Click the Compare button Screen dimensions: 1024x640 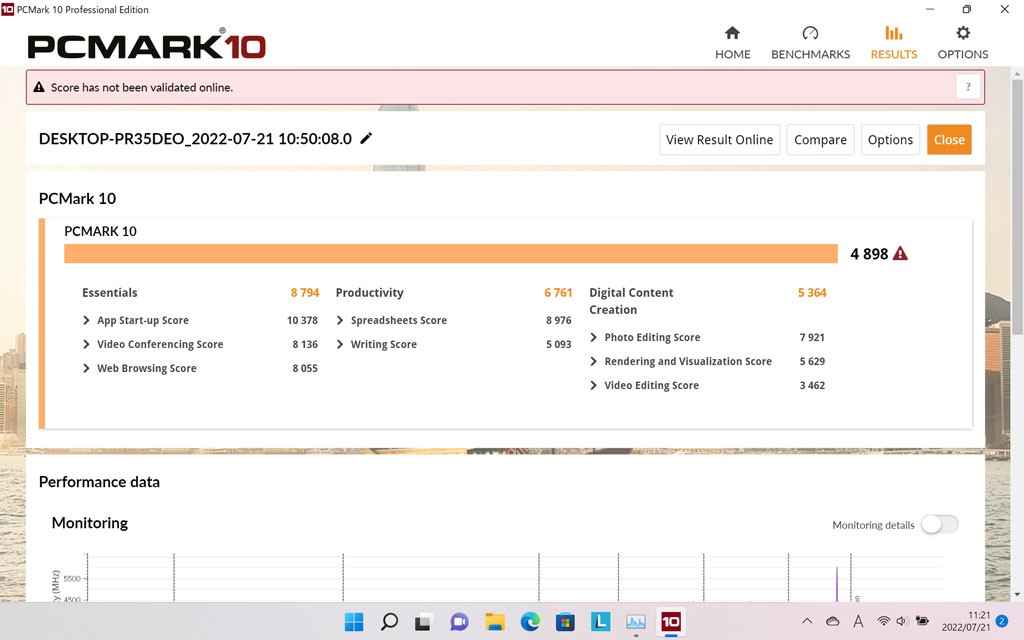[820, 140]
